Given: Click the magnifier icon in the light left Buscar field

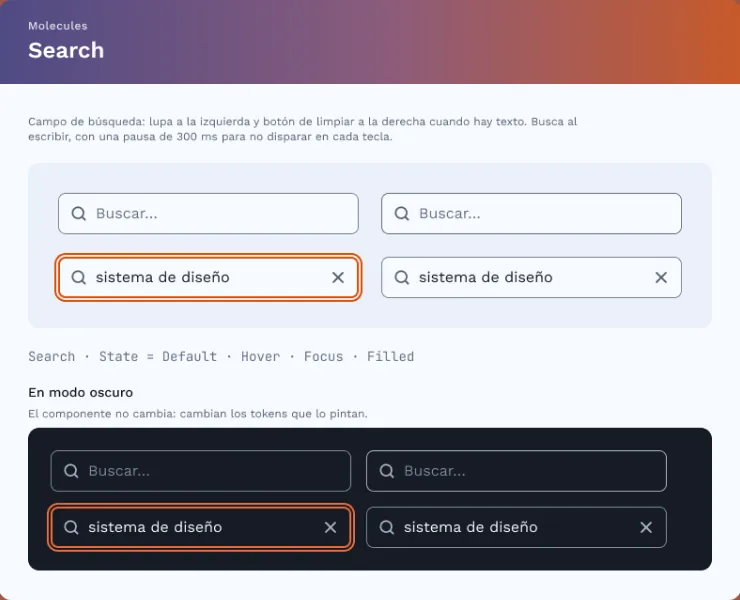Looking at the screenshot, I should (78, 213).
